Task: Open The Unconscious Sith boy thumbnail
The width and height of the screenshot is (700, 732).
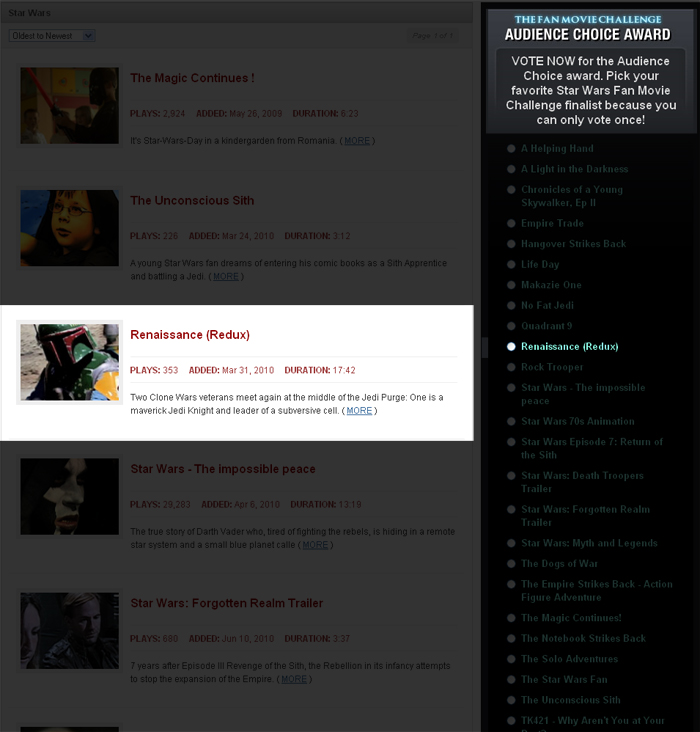Action: tap(70, 228)
